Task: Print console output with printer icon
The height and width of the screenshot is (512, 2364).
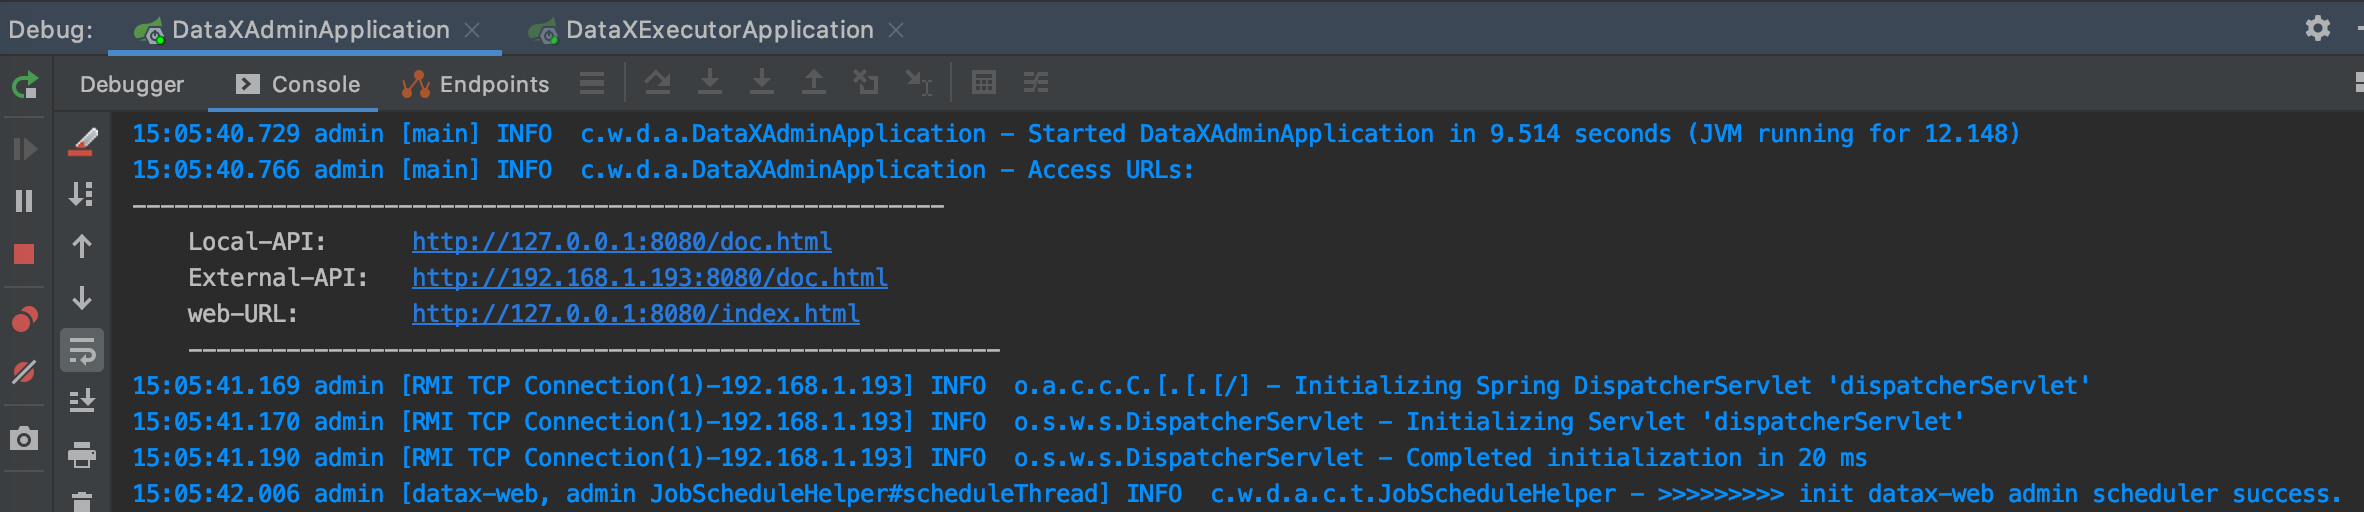Action: point(82,455)
